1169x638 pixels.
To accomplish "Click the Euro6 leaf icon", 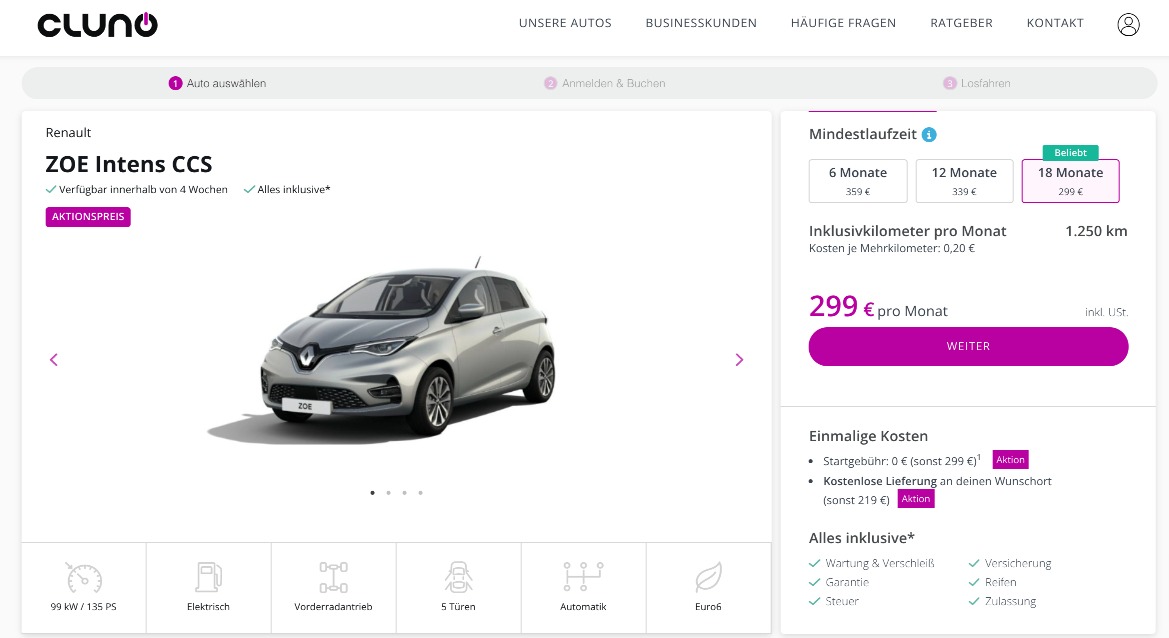I will tap(708, 577).
